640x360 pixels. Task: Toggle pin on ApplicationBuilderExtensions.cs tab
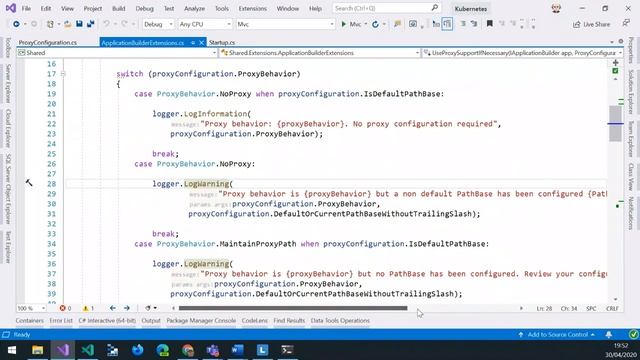(x=193, y=42)
